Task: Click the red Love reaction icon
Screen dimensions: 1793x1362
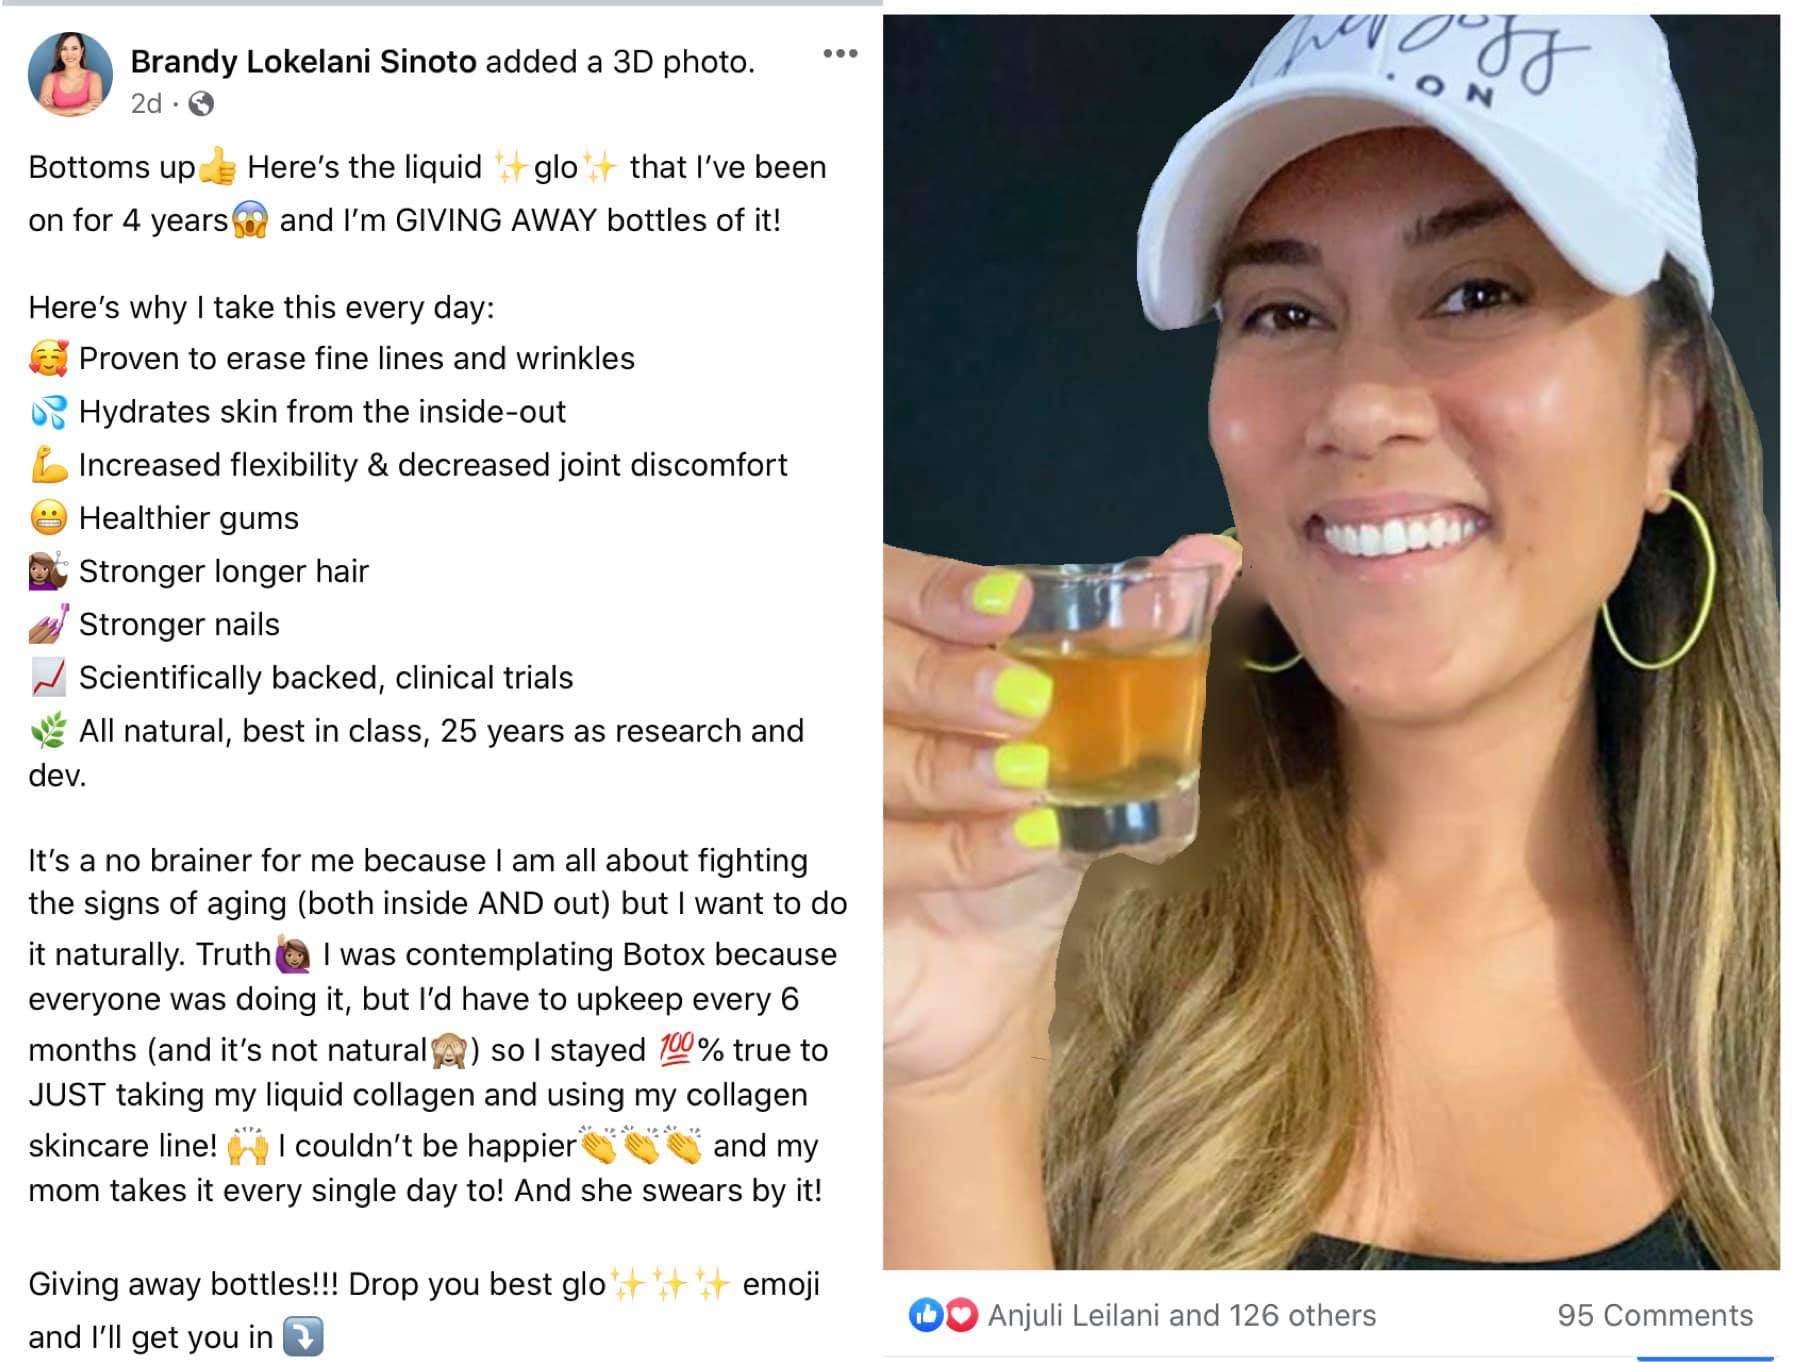Action: pos(961,1315)
